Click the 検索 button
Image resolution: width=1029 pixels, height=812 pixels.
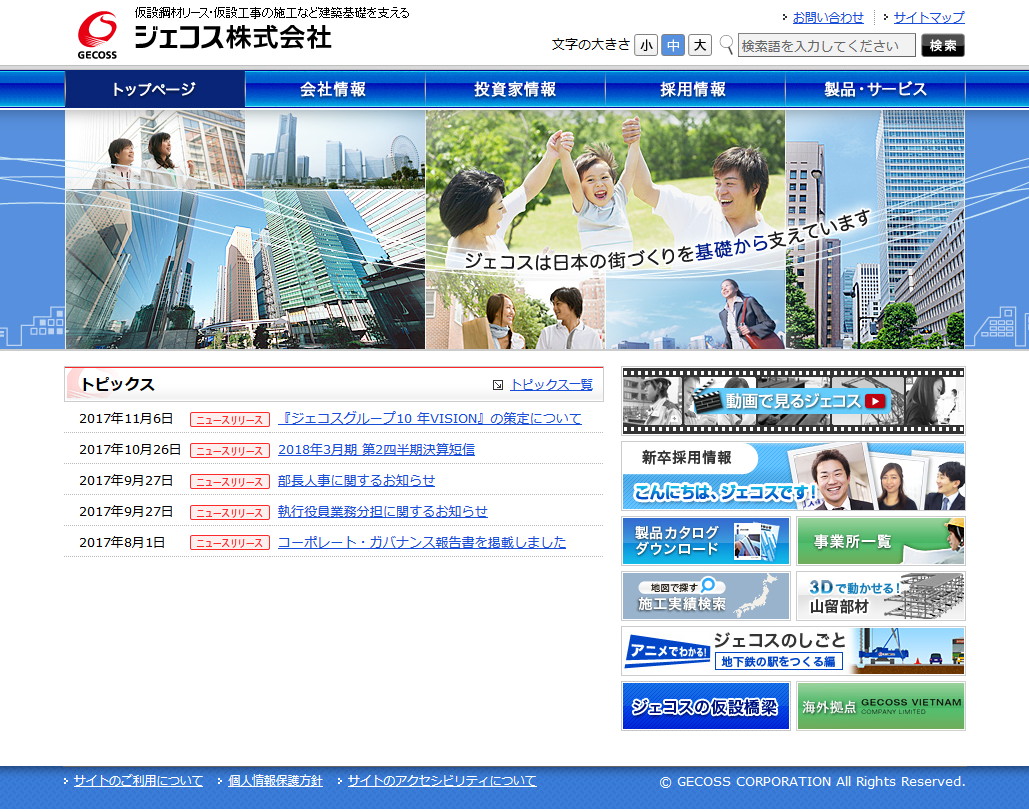[x=943, y=45]
